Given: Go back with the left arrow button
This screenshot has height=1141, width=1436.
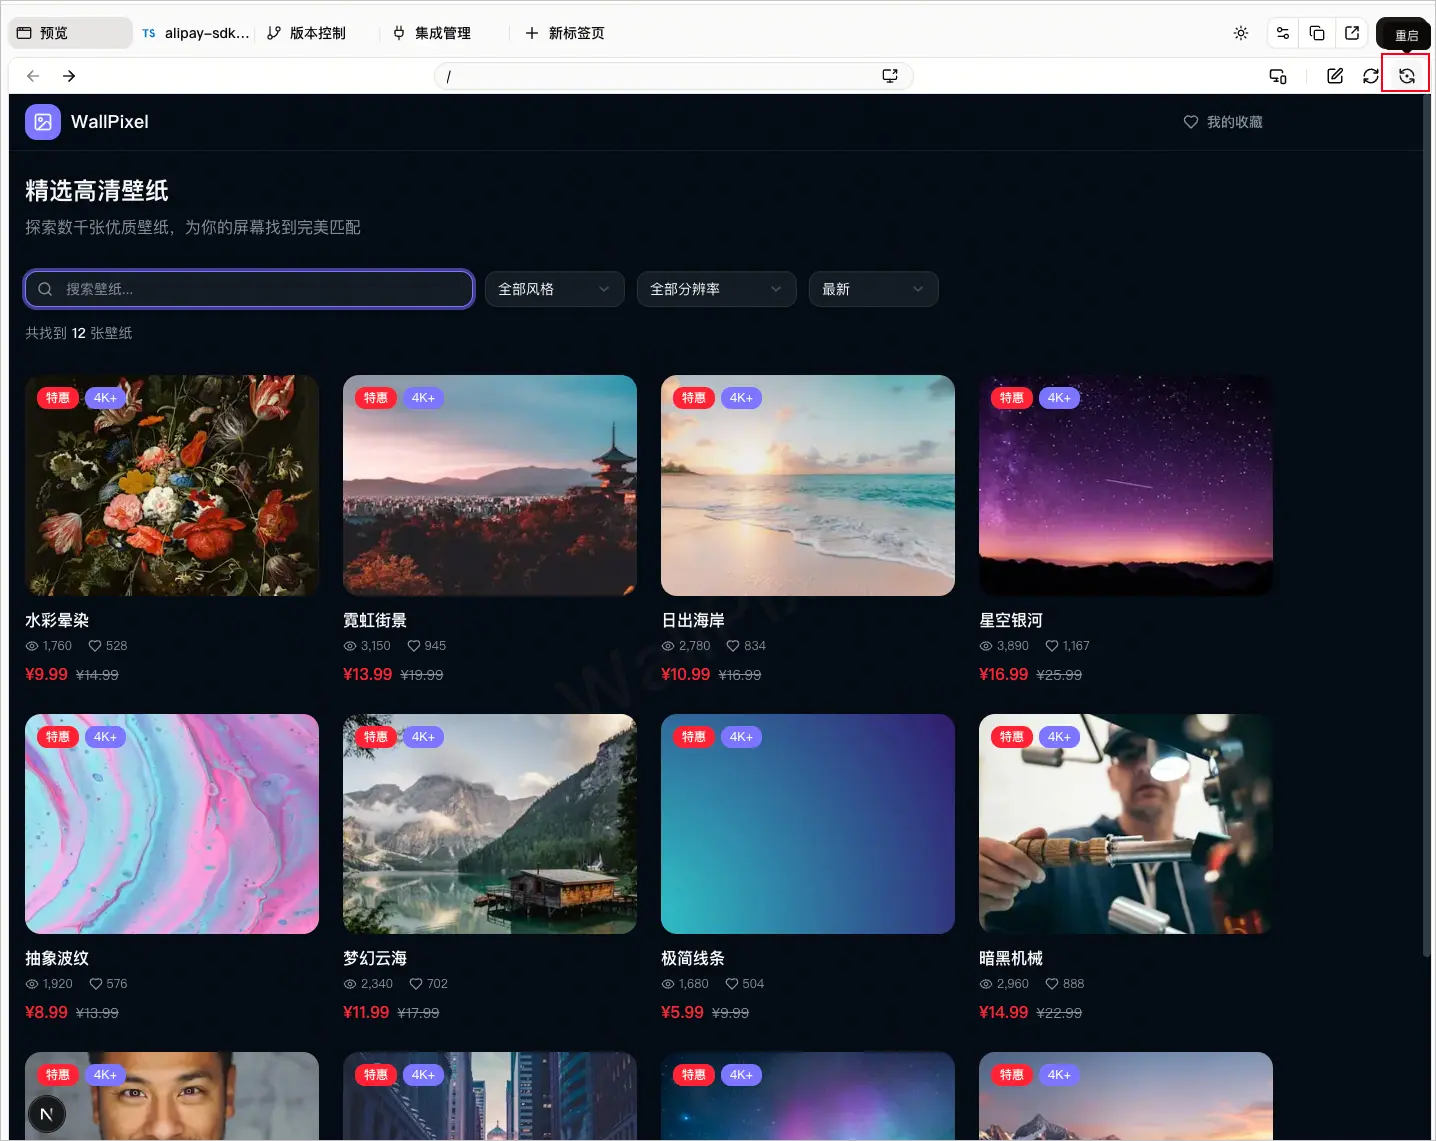Looking at the screenshot, I should click(x=33, y=76).
